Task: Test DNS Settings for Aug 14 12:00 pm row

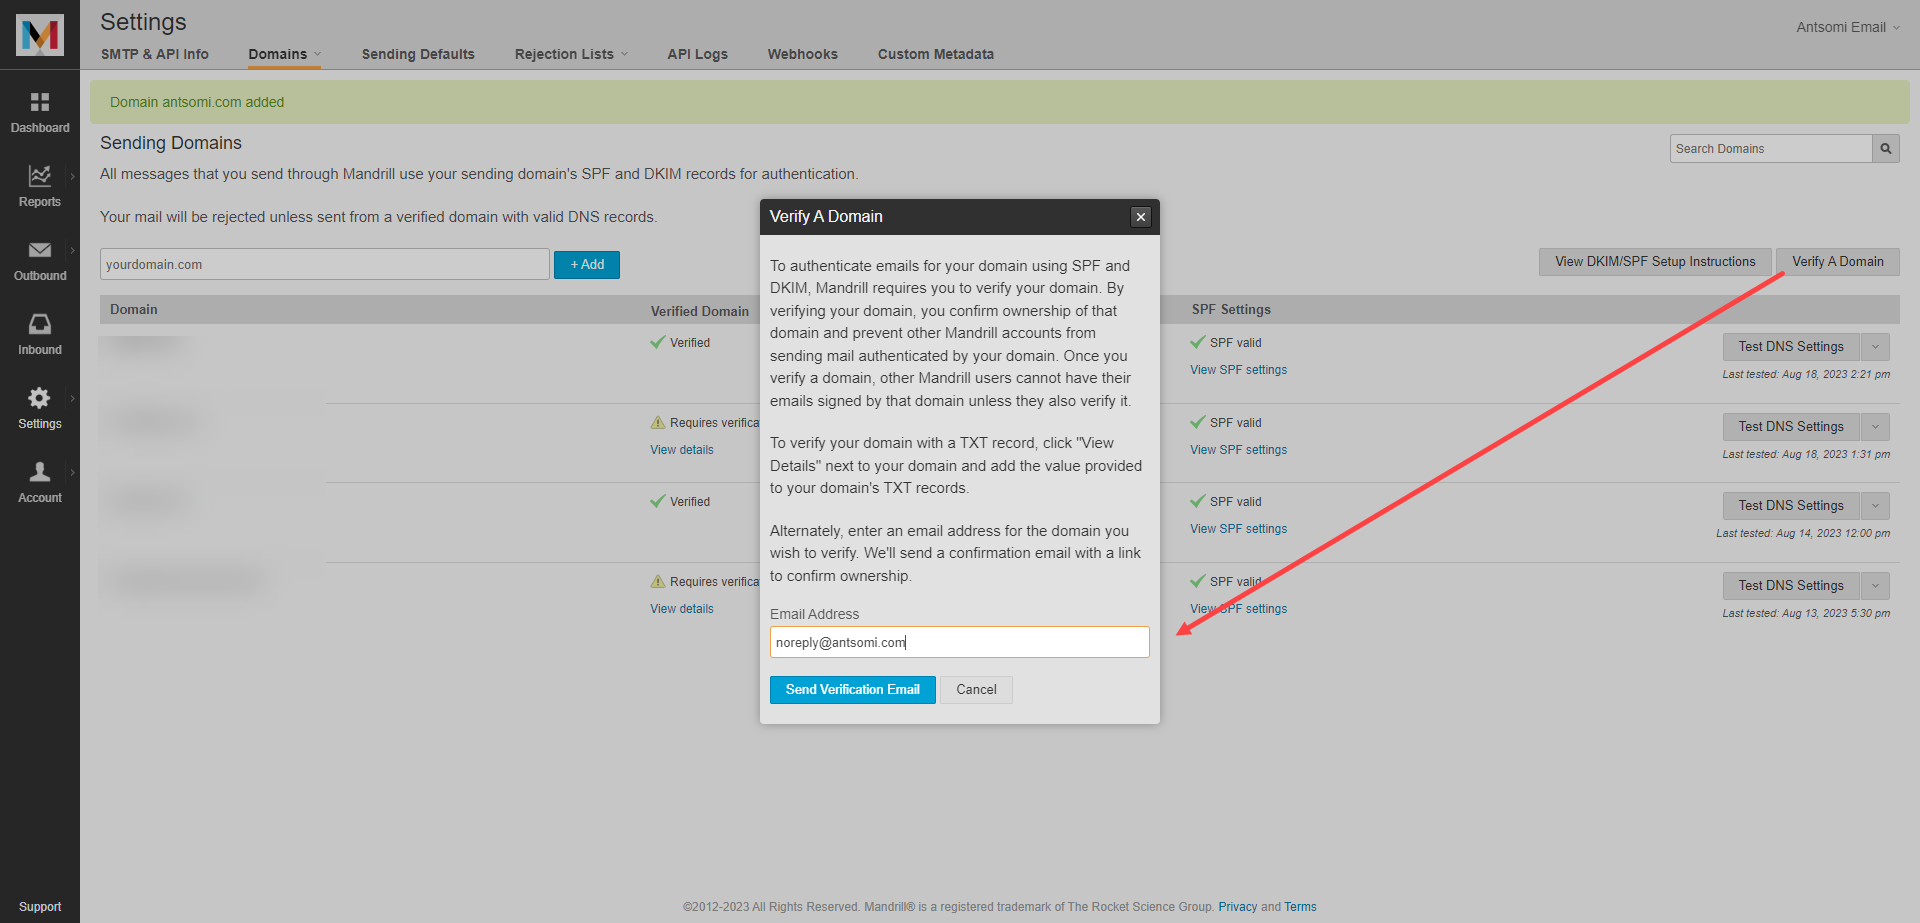Action: click(1790, 506)
